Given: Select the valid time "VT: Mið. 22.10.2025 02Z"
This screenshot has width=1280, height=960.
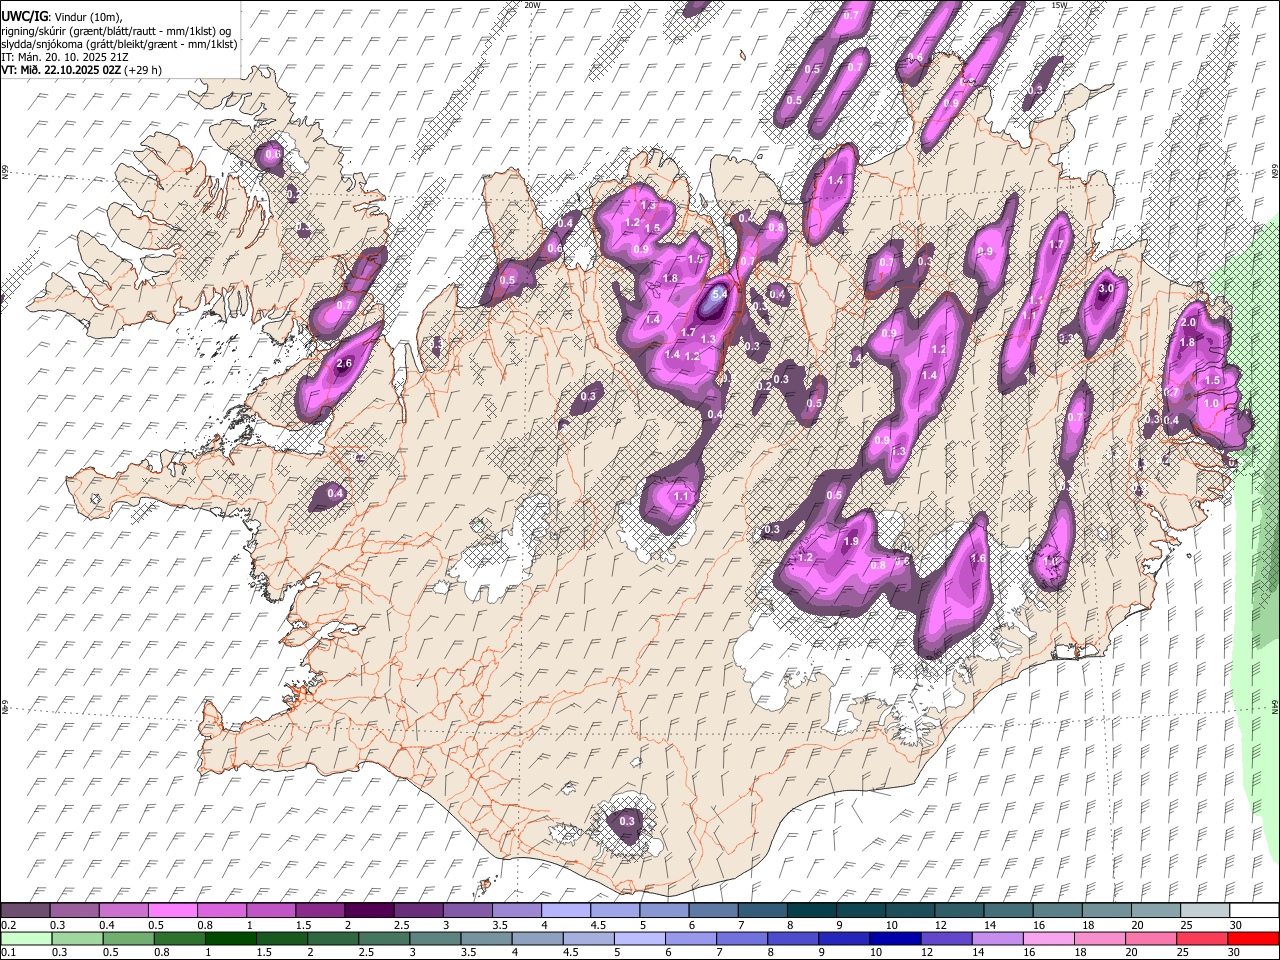Looking at the screenshot, I should tap(61, 70).
